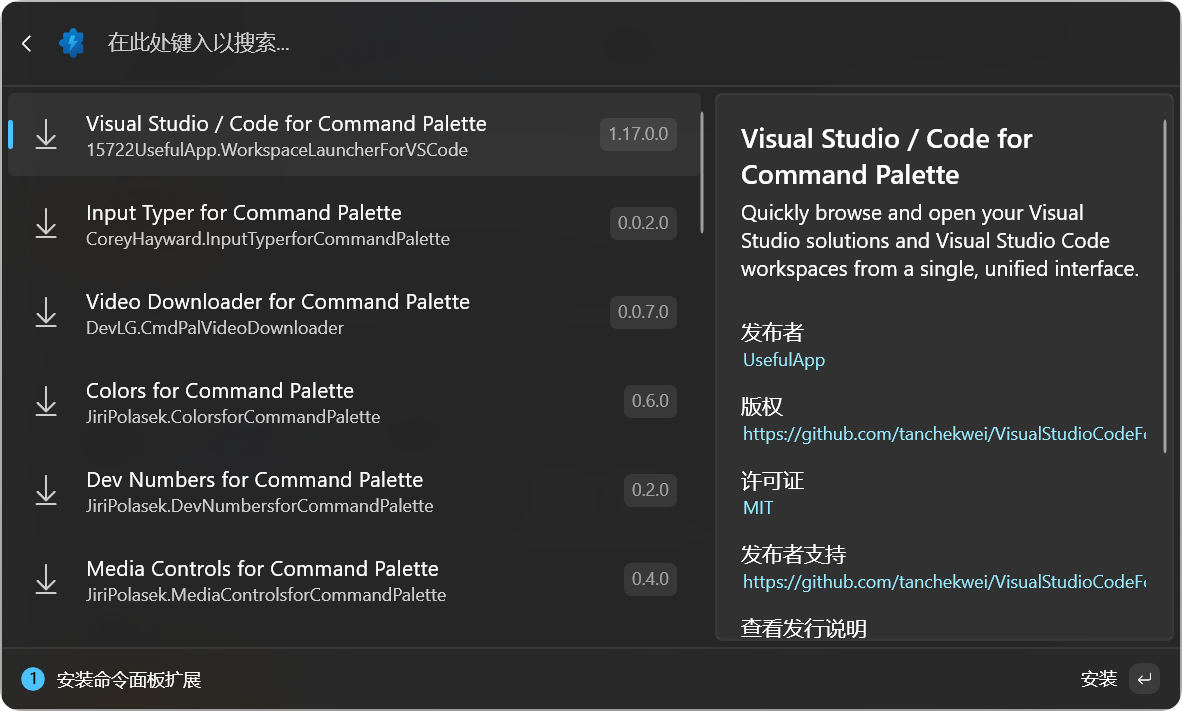This screenshot has width=1182, height=711.
Task: Click download icon for Visual Studio / Code extension
Action: 46,135
